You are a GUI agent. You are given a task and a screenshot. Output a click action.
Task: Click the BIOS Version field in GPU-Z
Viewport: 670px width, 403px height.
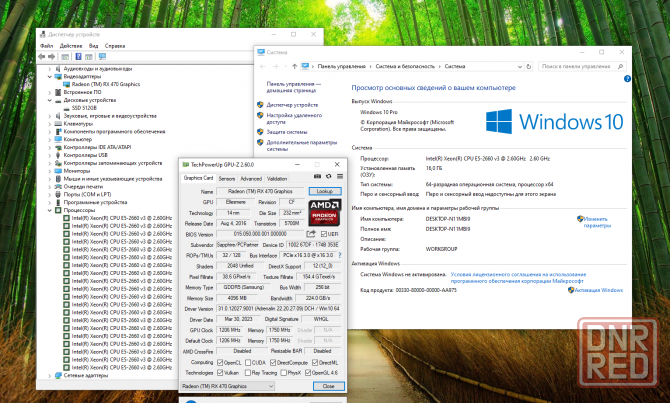point(260,234)
